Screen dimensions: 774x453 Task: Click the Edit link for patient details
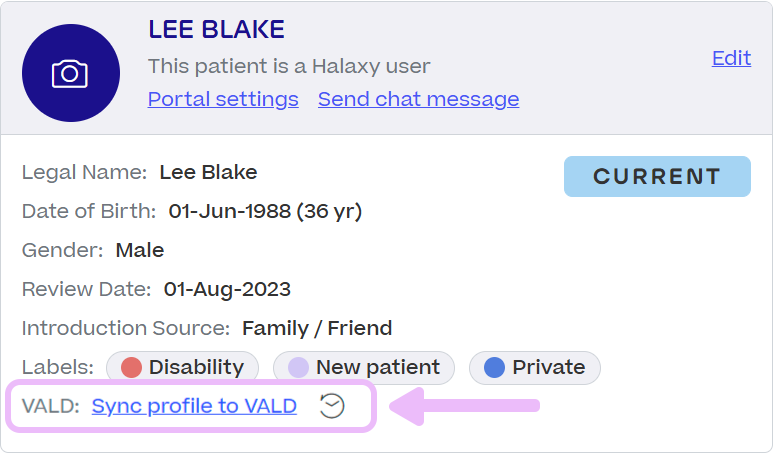[731, 58]
